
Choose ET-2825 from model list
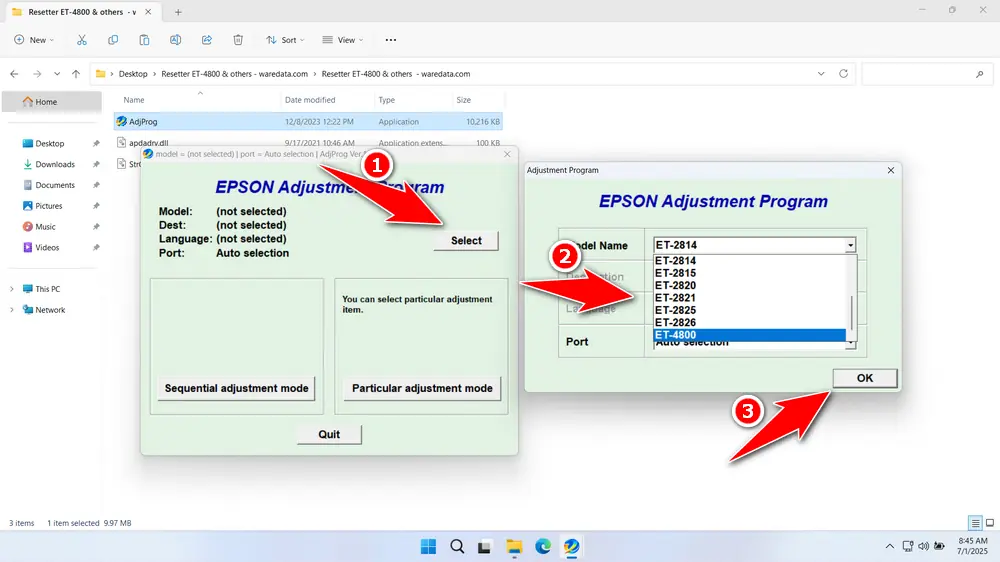coord(749,310)
